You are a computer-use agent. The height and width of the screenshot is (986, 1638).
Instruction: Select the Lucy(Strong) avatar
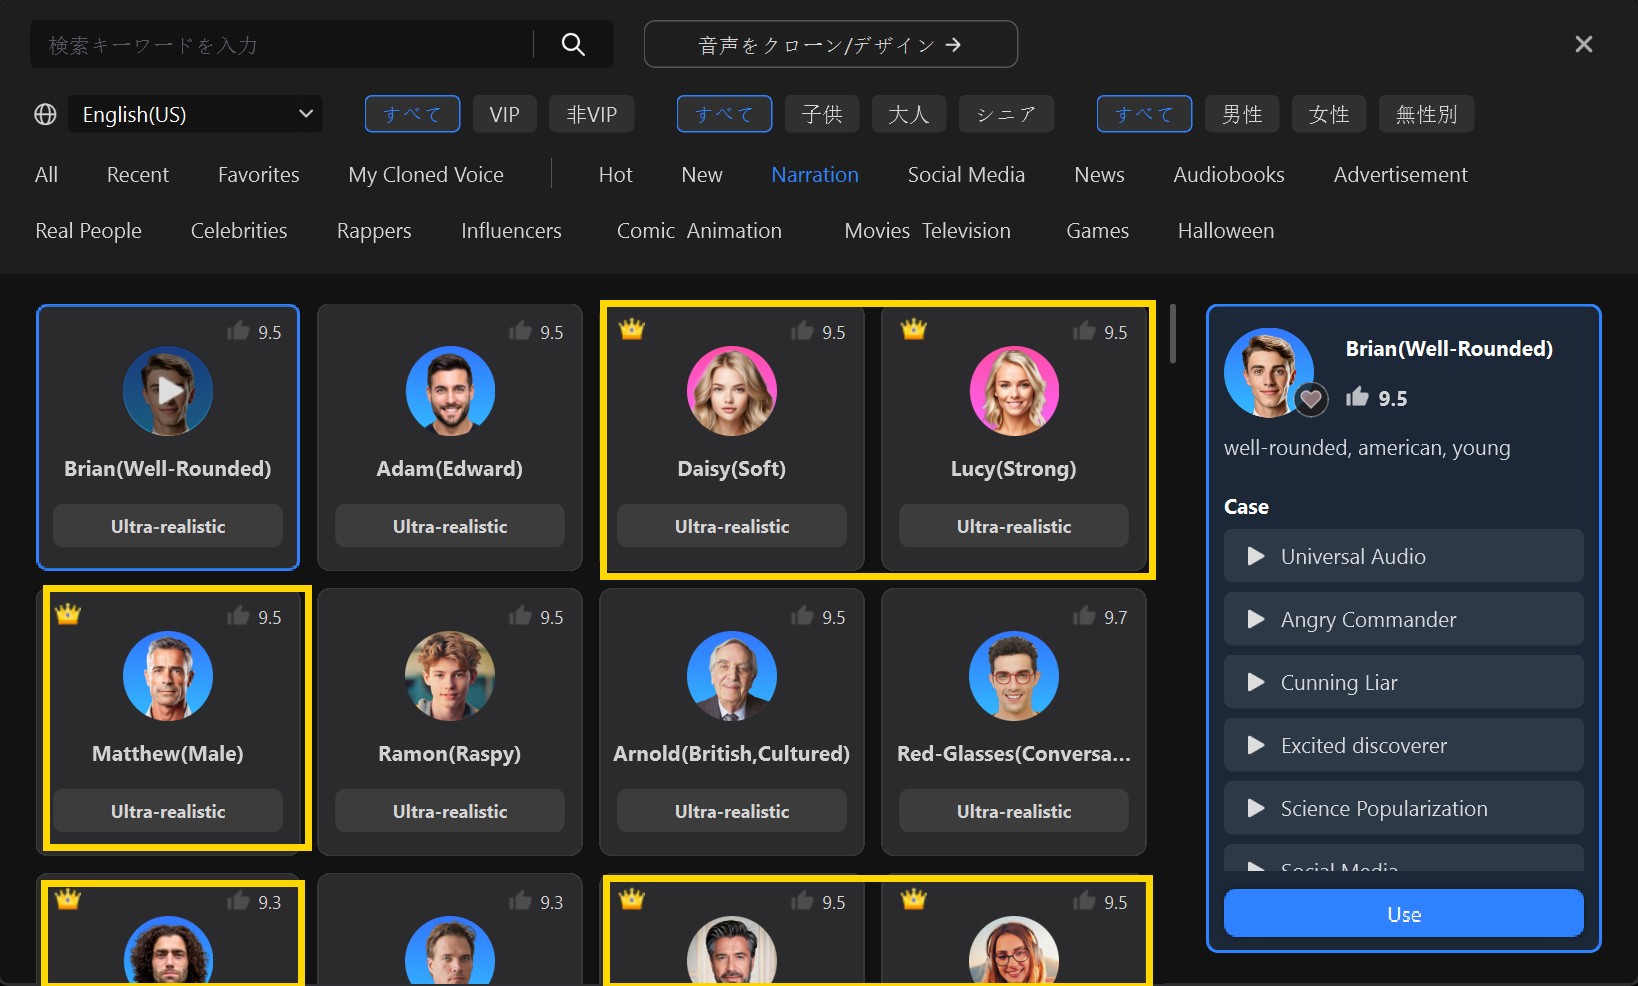click(x=1014, y=390)
